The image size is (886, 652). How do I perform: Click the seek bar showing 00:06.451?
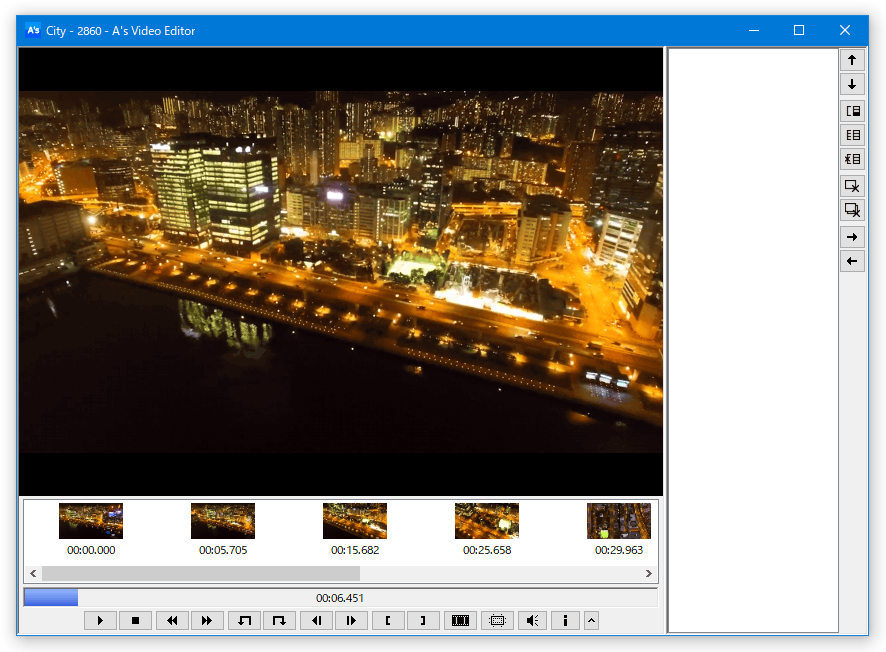(340, 598)
